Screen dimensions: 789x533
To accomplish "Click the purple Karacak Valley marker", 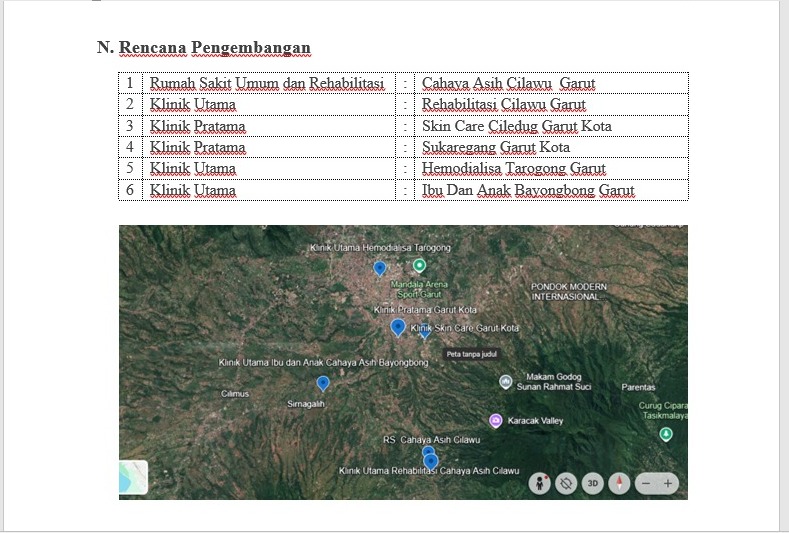I will pyautogui.click(x=496, y=420).
